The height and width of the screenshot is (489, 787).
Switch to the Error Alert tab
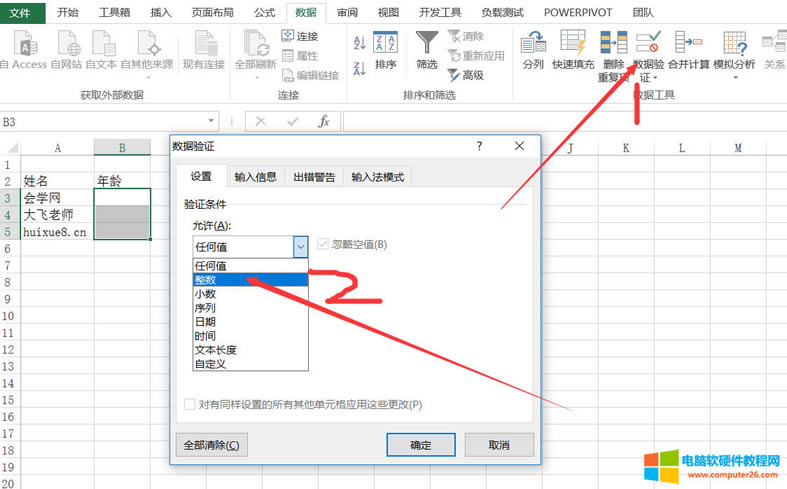(314, 177)
